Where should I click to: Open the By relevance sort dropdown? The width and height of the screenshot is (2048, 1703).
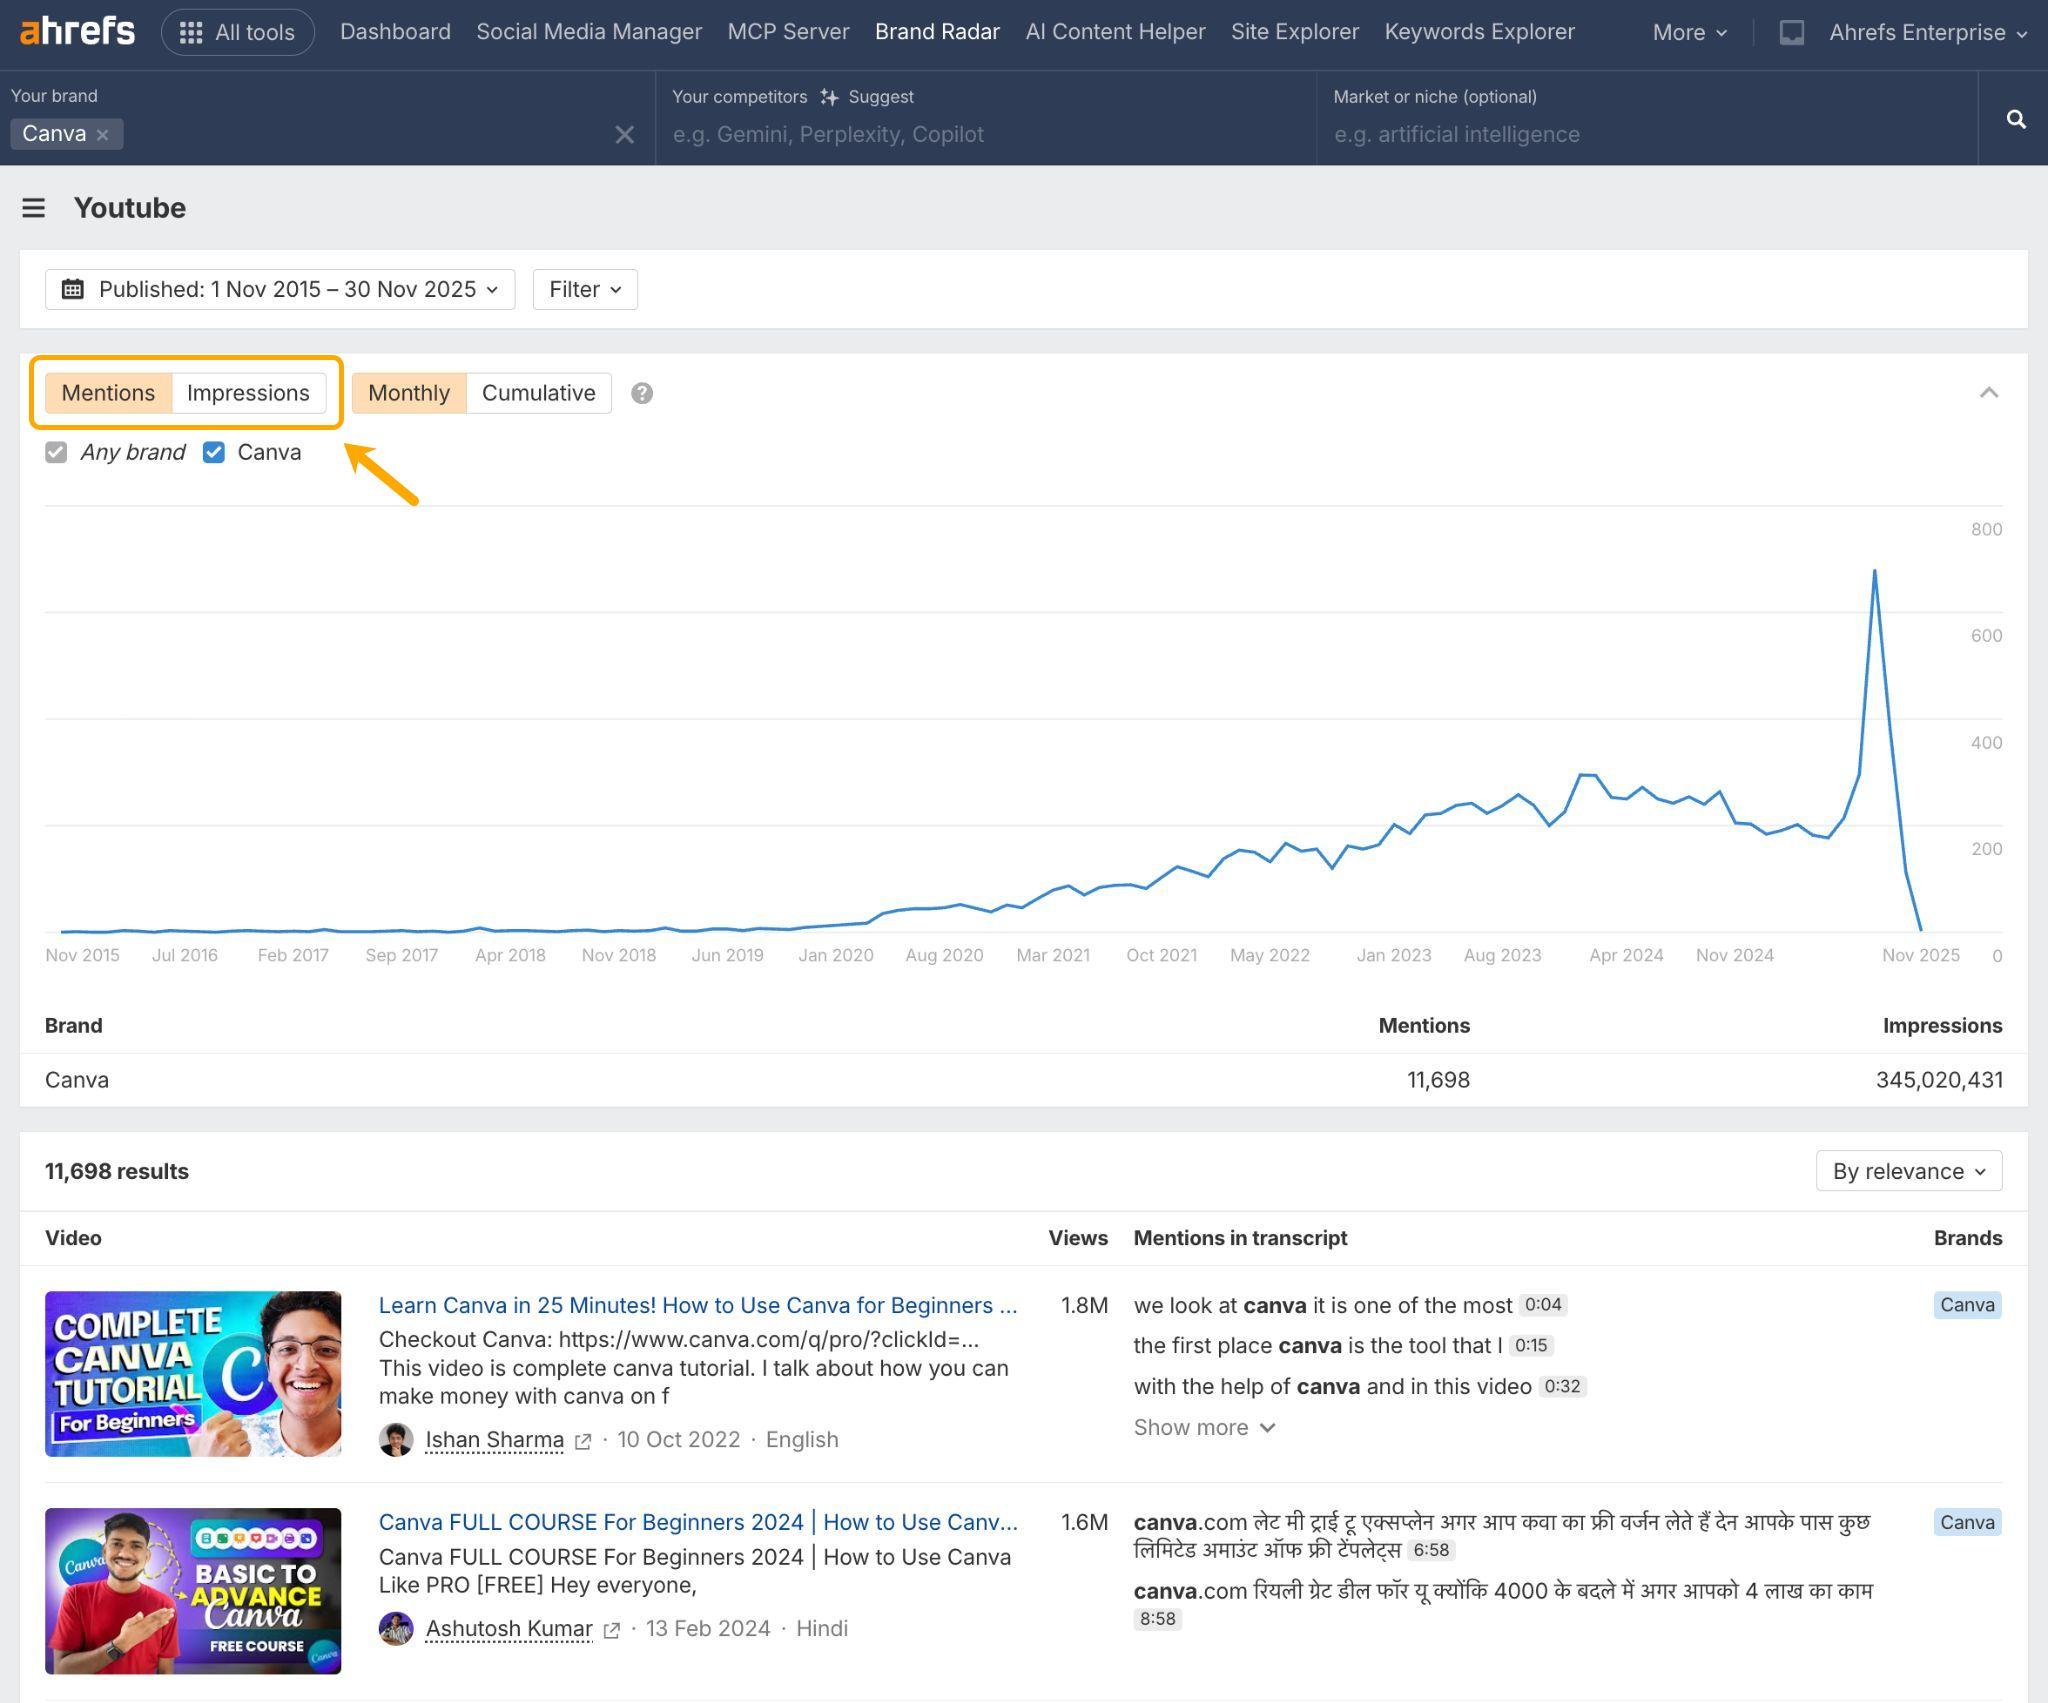1908,1170
